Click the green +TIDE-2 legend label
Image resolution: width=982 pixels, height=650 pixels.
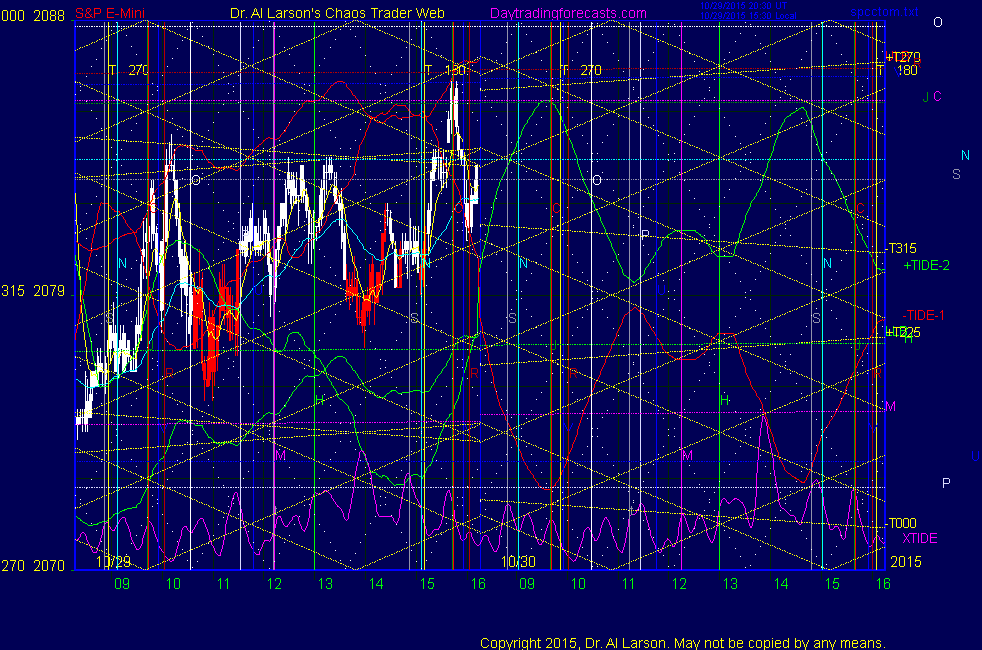click(925, 266)
